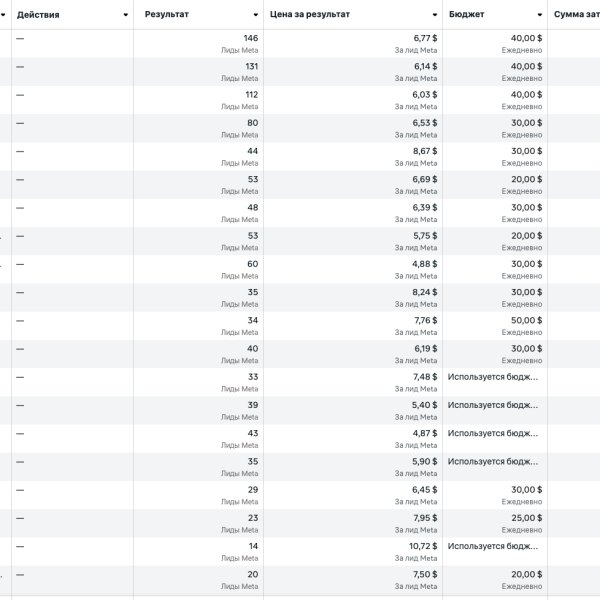Click the 4,88 $ cost per lead

point(424,264)
